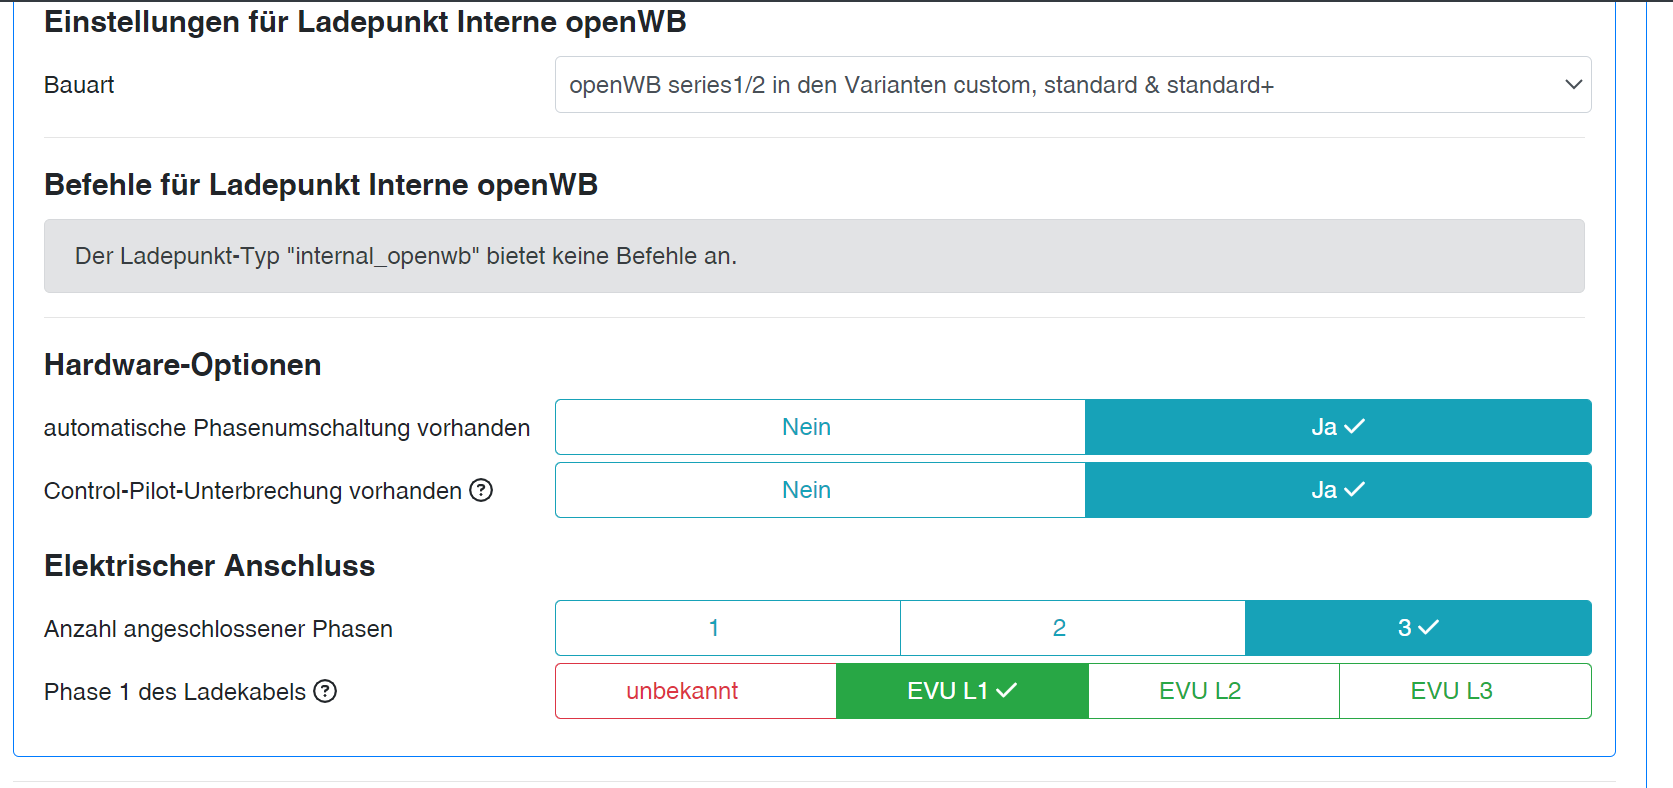The image size is (1673, 788).
Task: Choose 3 connected phases
Action: click(x=1418, y=628)
